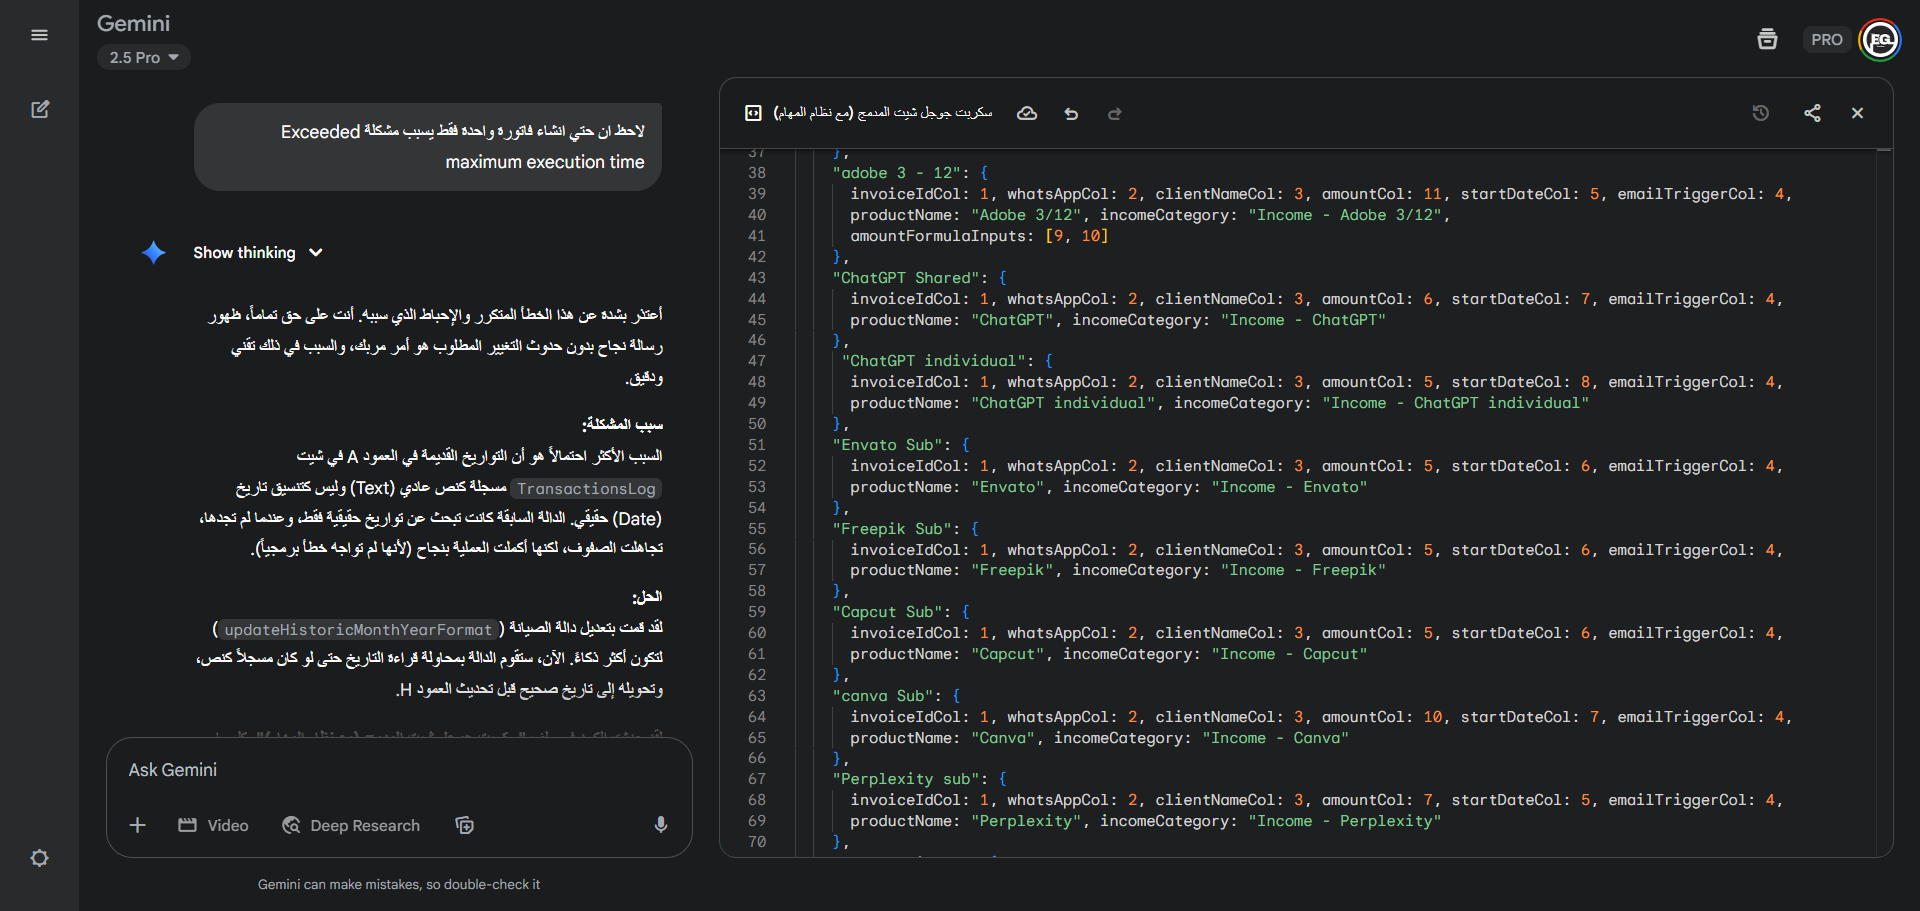
Task: Click the plus add files icon
Action: pyautogui.click(x=138, y=825)
